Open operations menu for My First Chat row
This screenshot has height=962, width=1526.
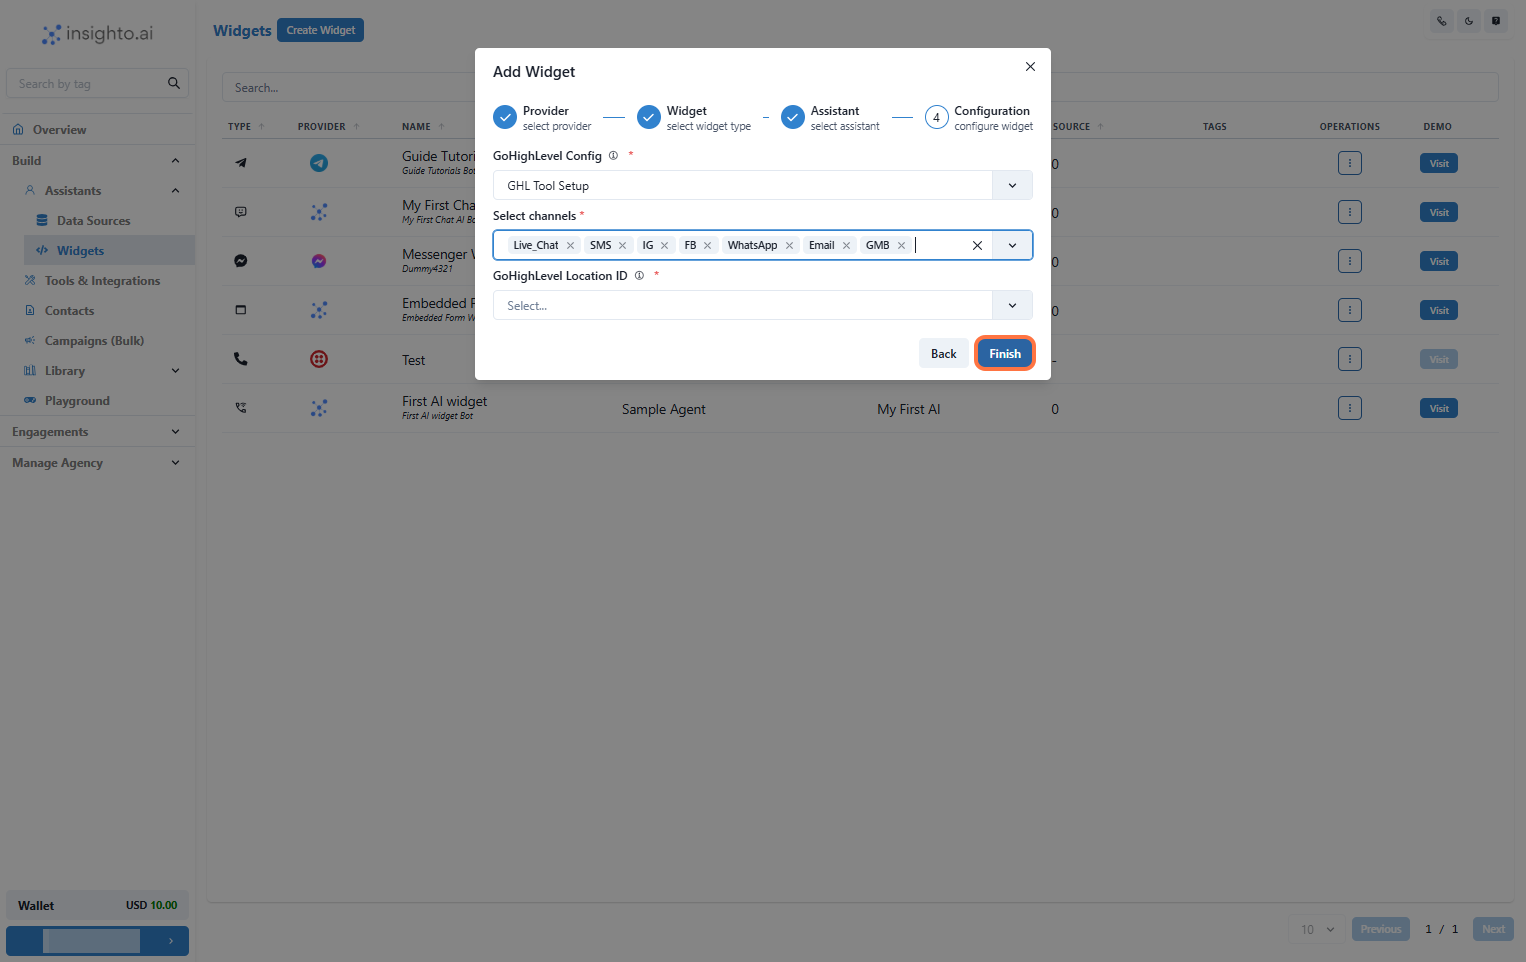pyautogui.click(x=1350, y=212)
